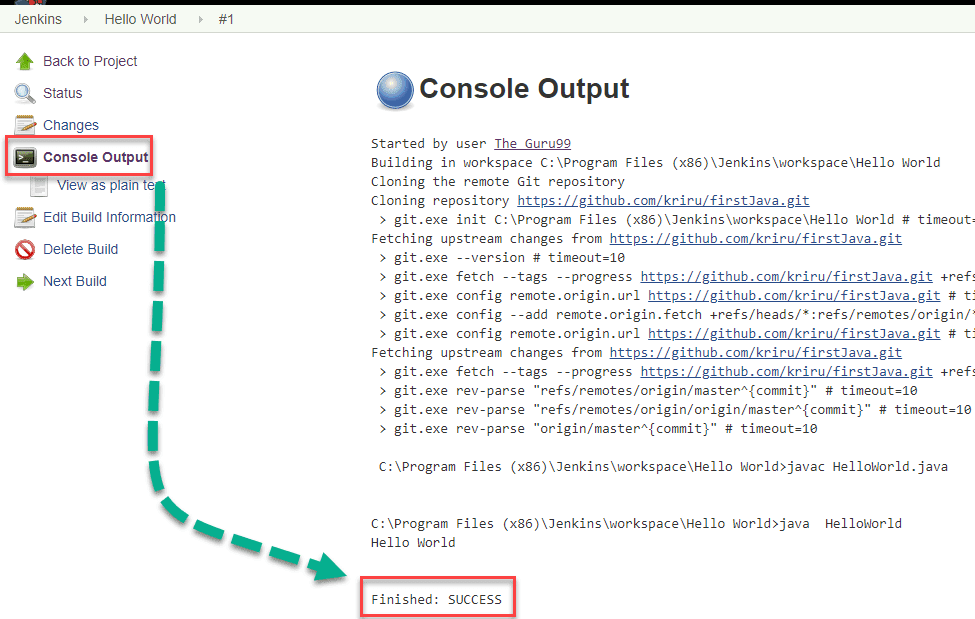This screenshot has width=975, height=619.
Task: Click the Status magnifying glass icon
Action: (x=26, y=92)
